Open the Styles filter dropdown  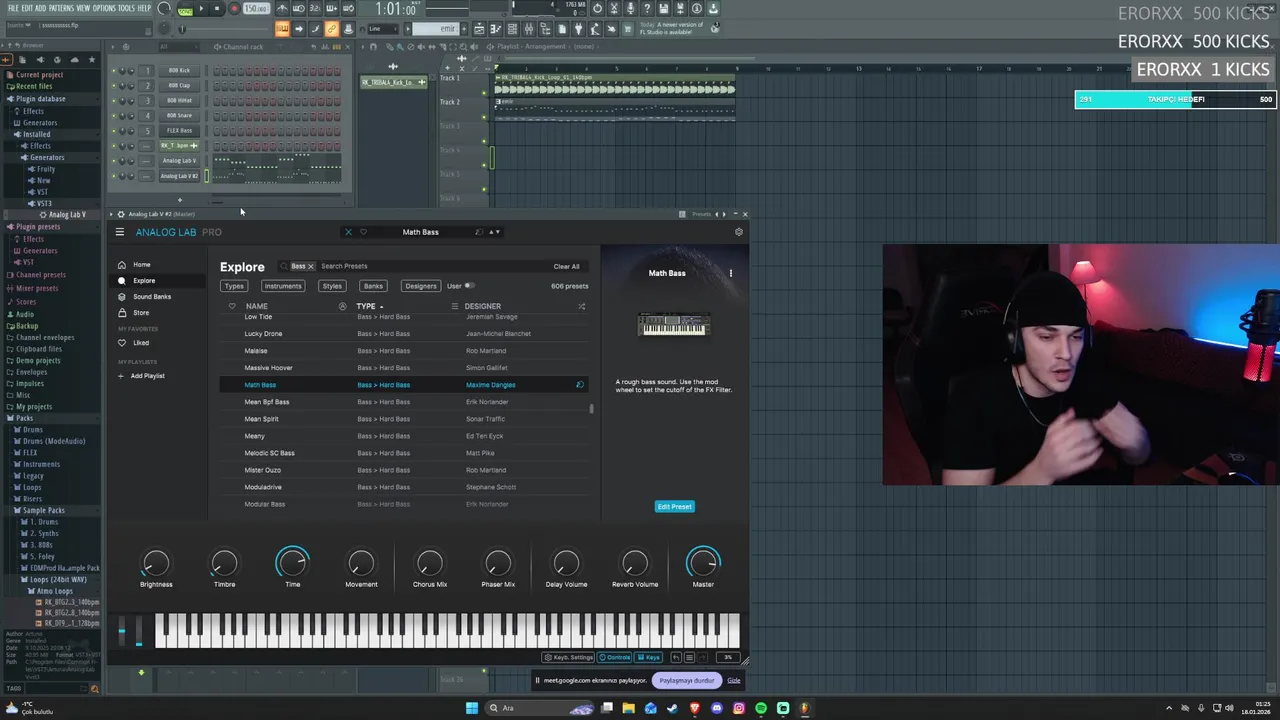point(332,286)
